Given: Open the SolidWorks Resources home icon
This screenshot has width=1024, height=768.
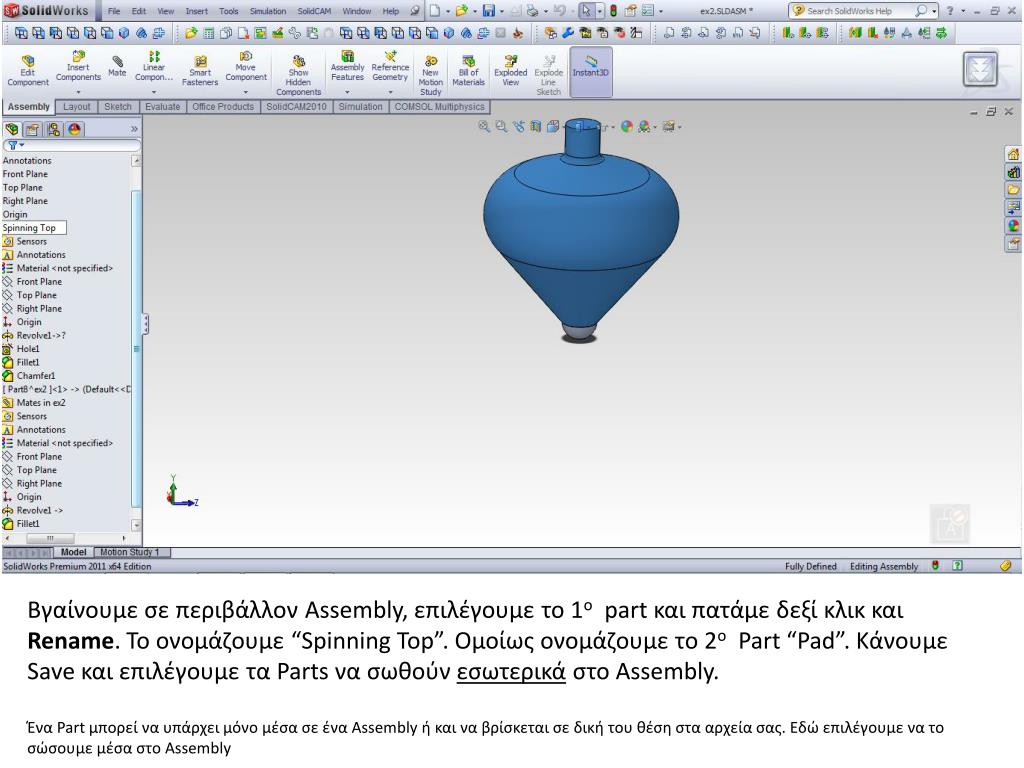Looking at the screenshot, I should click(1013, 154).
